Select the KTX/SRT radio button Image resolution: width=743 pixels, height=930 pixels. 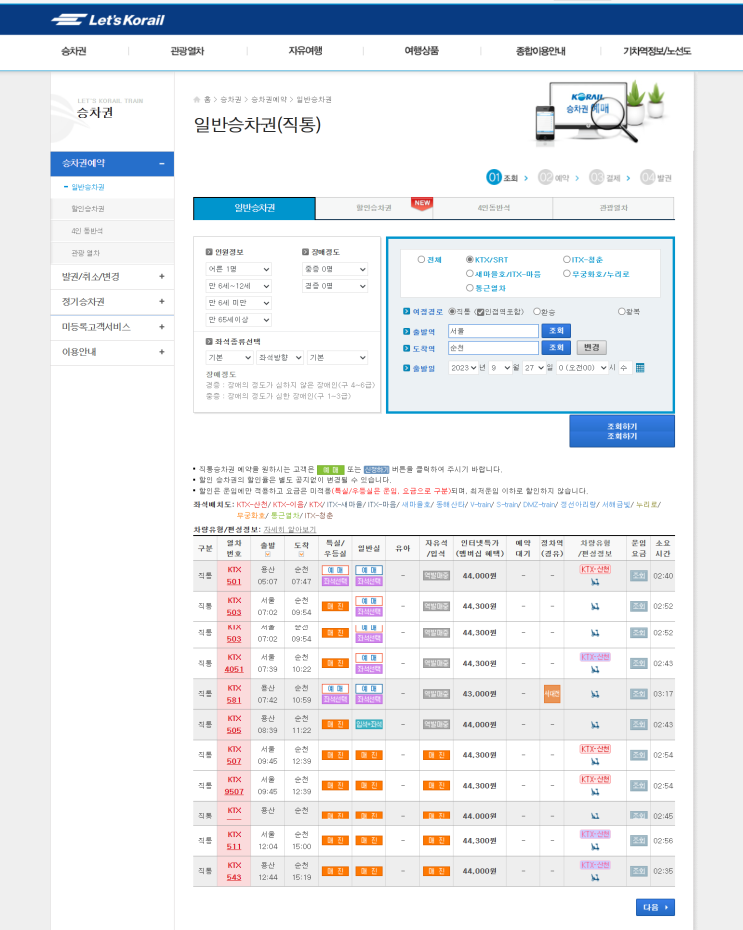point(470,260)
